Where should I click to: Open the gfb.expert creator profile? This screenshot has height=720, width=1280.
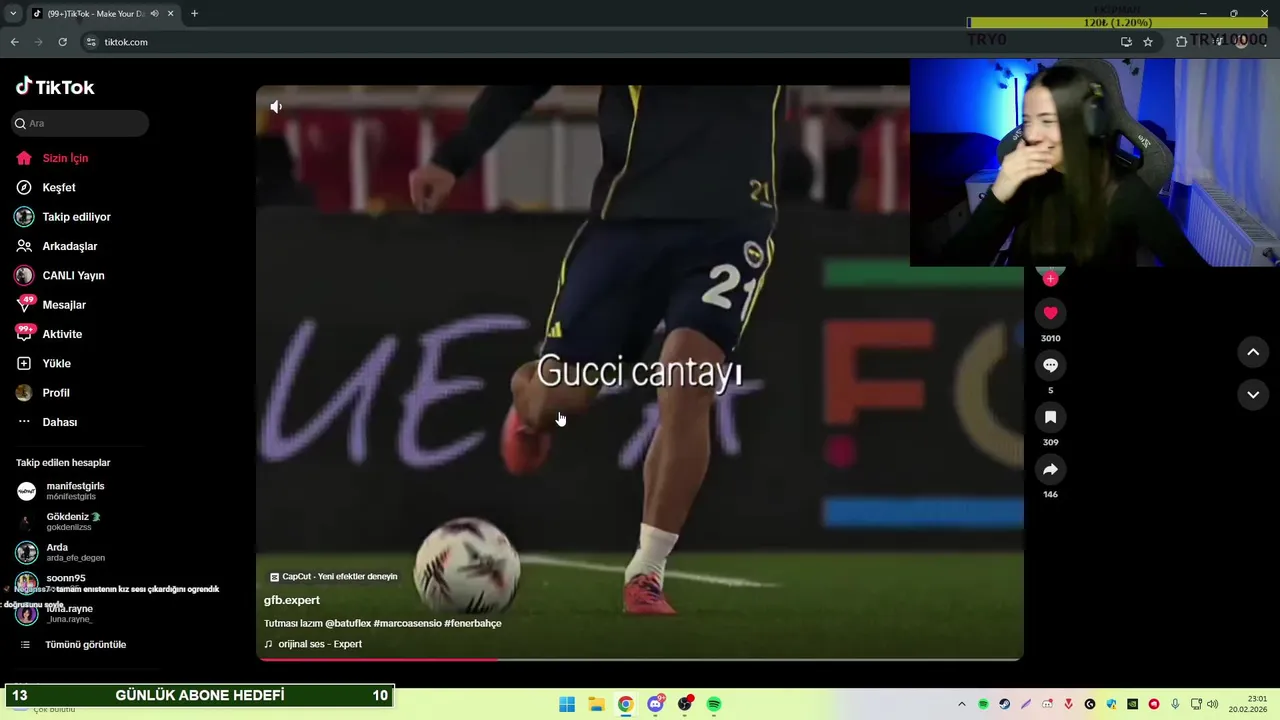pos(292,600)
